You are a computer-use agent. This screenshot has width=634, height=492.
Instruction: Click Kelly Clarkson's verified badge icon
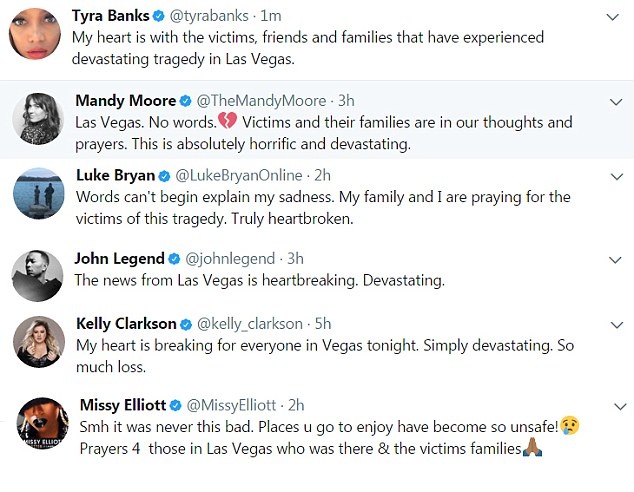(x=186, y=324)
